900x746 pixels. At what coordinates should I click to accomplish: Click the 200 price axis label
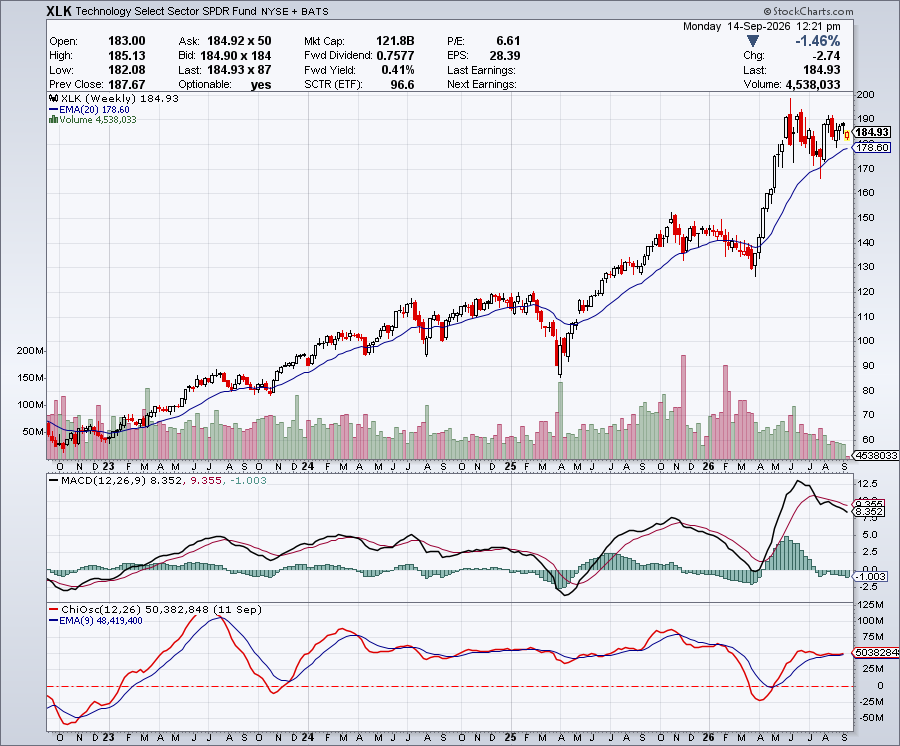(865, 95)
